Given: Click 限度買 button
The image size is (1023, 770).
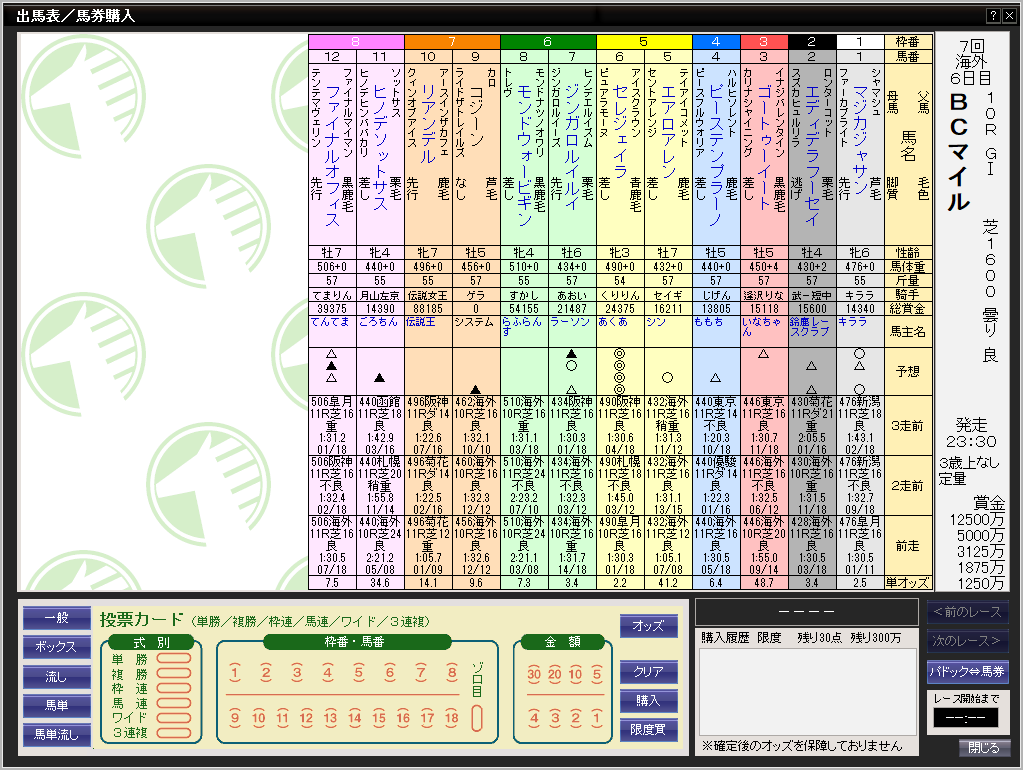Looking at the screenshot, I should point(649,730).
